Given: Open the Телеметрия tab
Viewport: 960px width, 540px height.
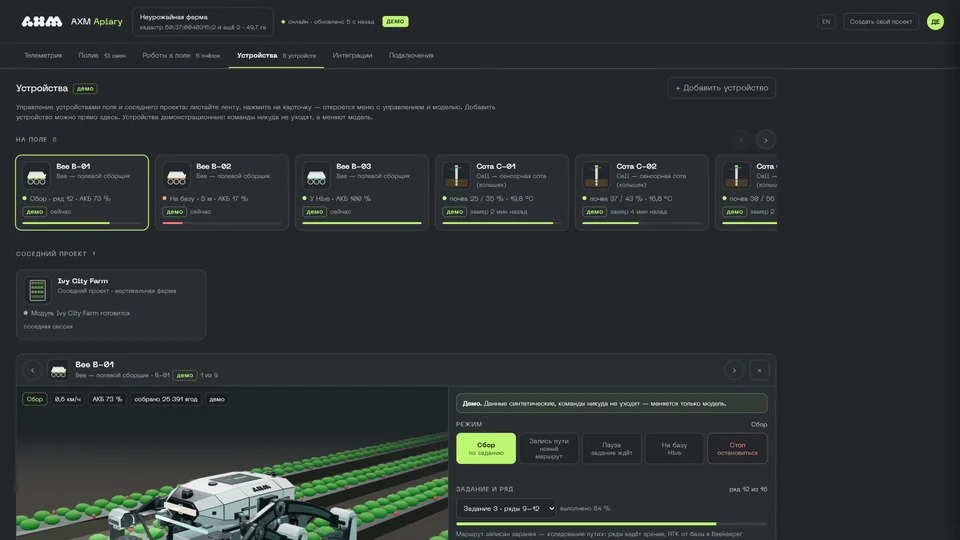Looking at the screenshot, I should (x=43, y=55).
